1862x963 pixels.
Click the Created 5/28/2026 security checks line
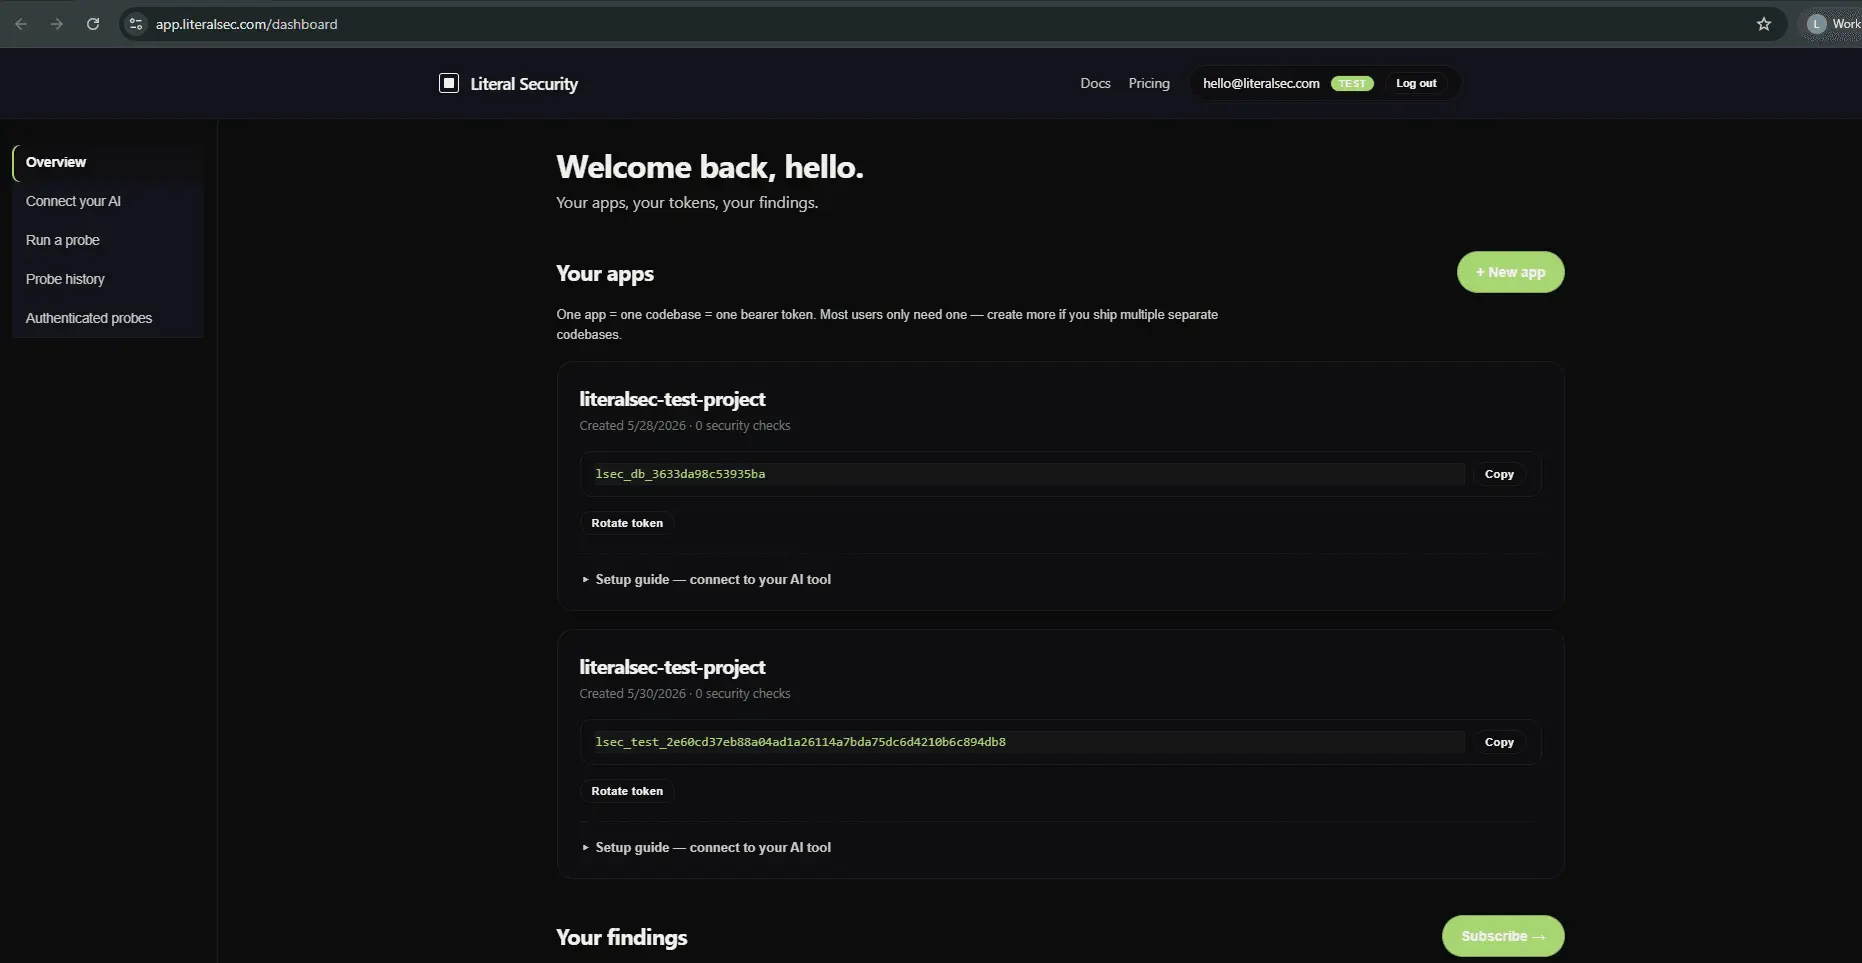685,426
